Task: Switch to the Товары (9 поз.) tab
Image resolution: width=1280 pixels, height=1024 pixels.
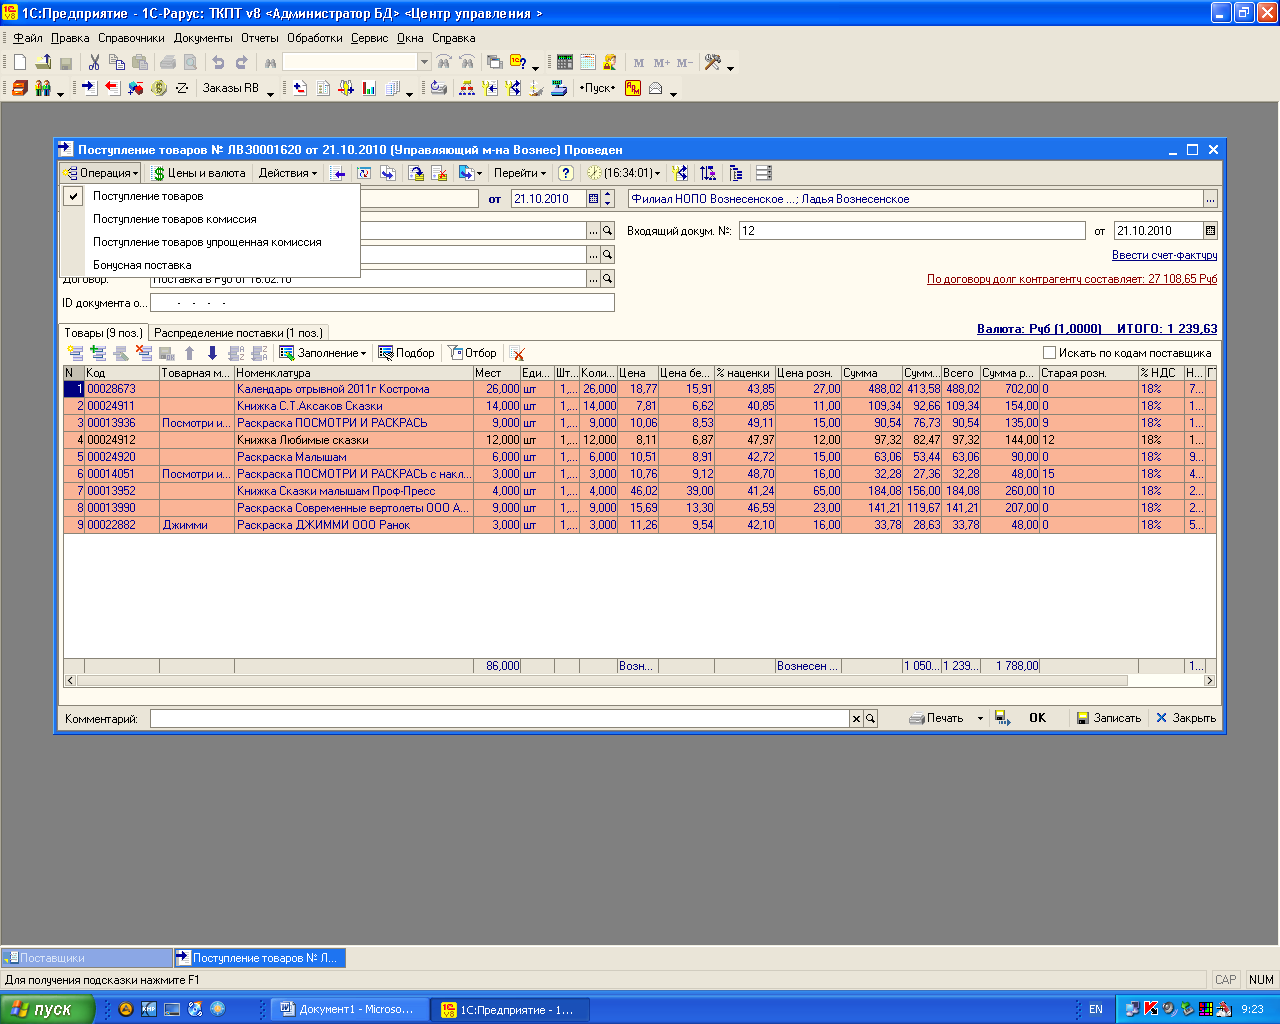Action: [x=103, y=333]
